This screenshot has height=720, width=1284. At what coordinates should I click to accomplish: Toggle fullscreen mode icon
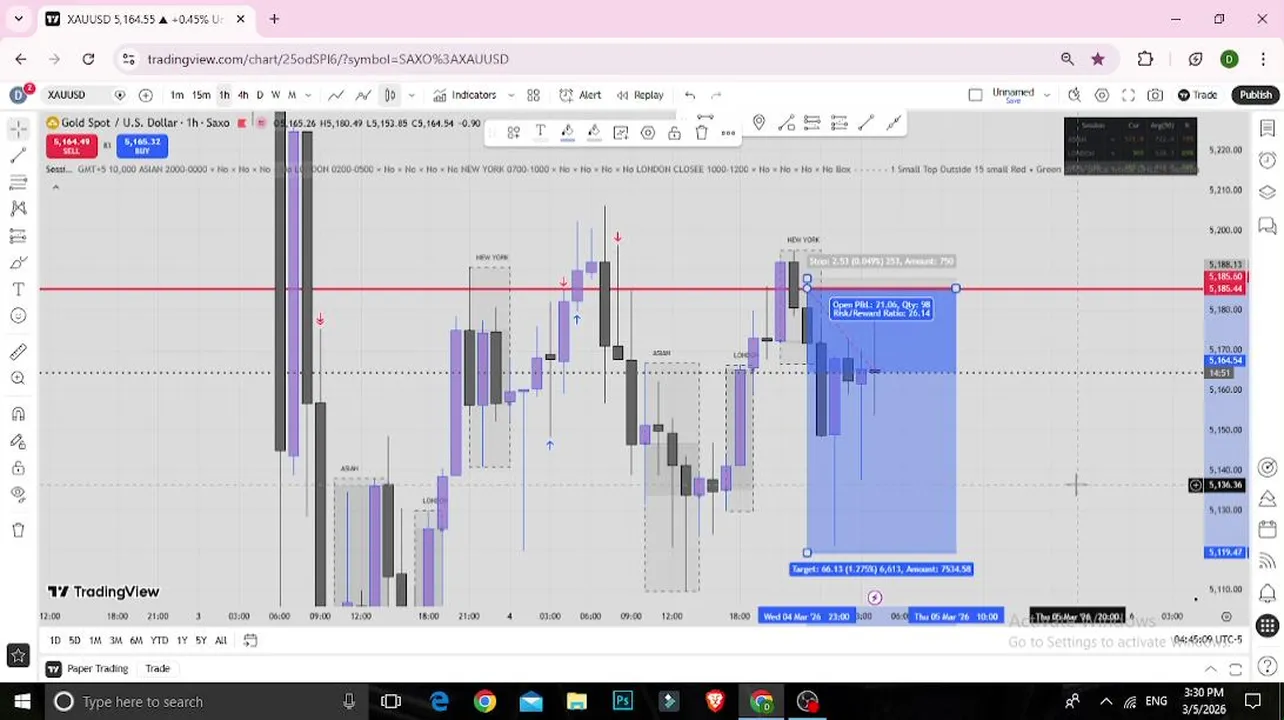point(1128,95)
